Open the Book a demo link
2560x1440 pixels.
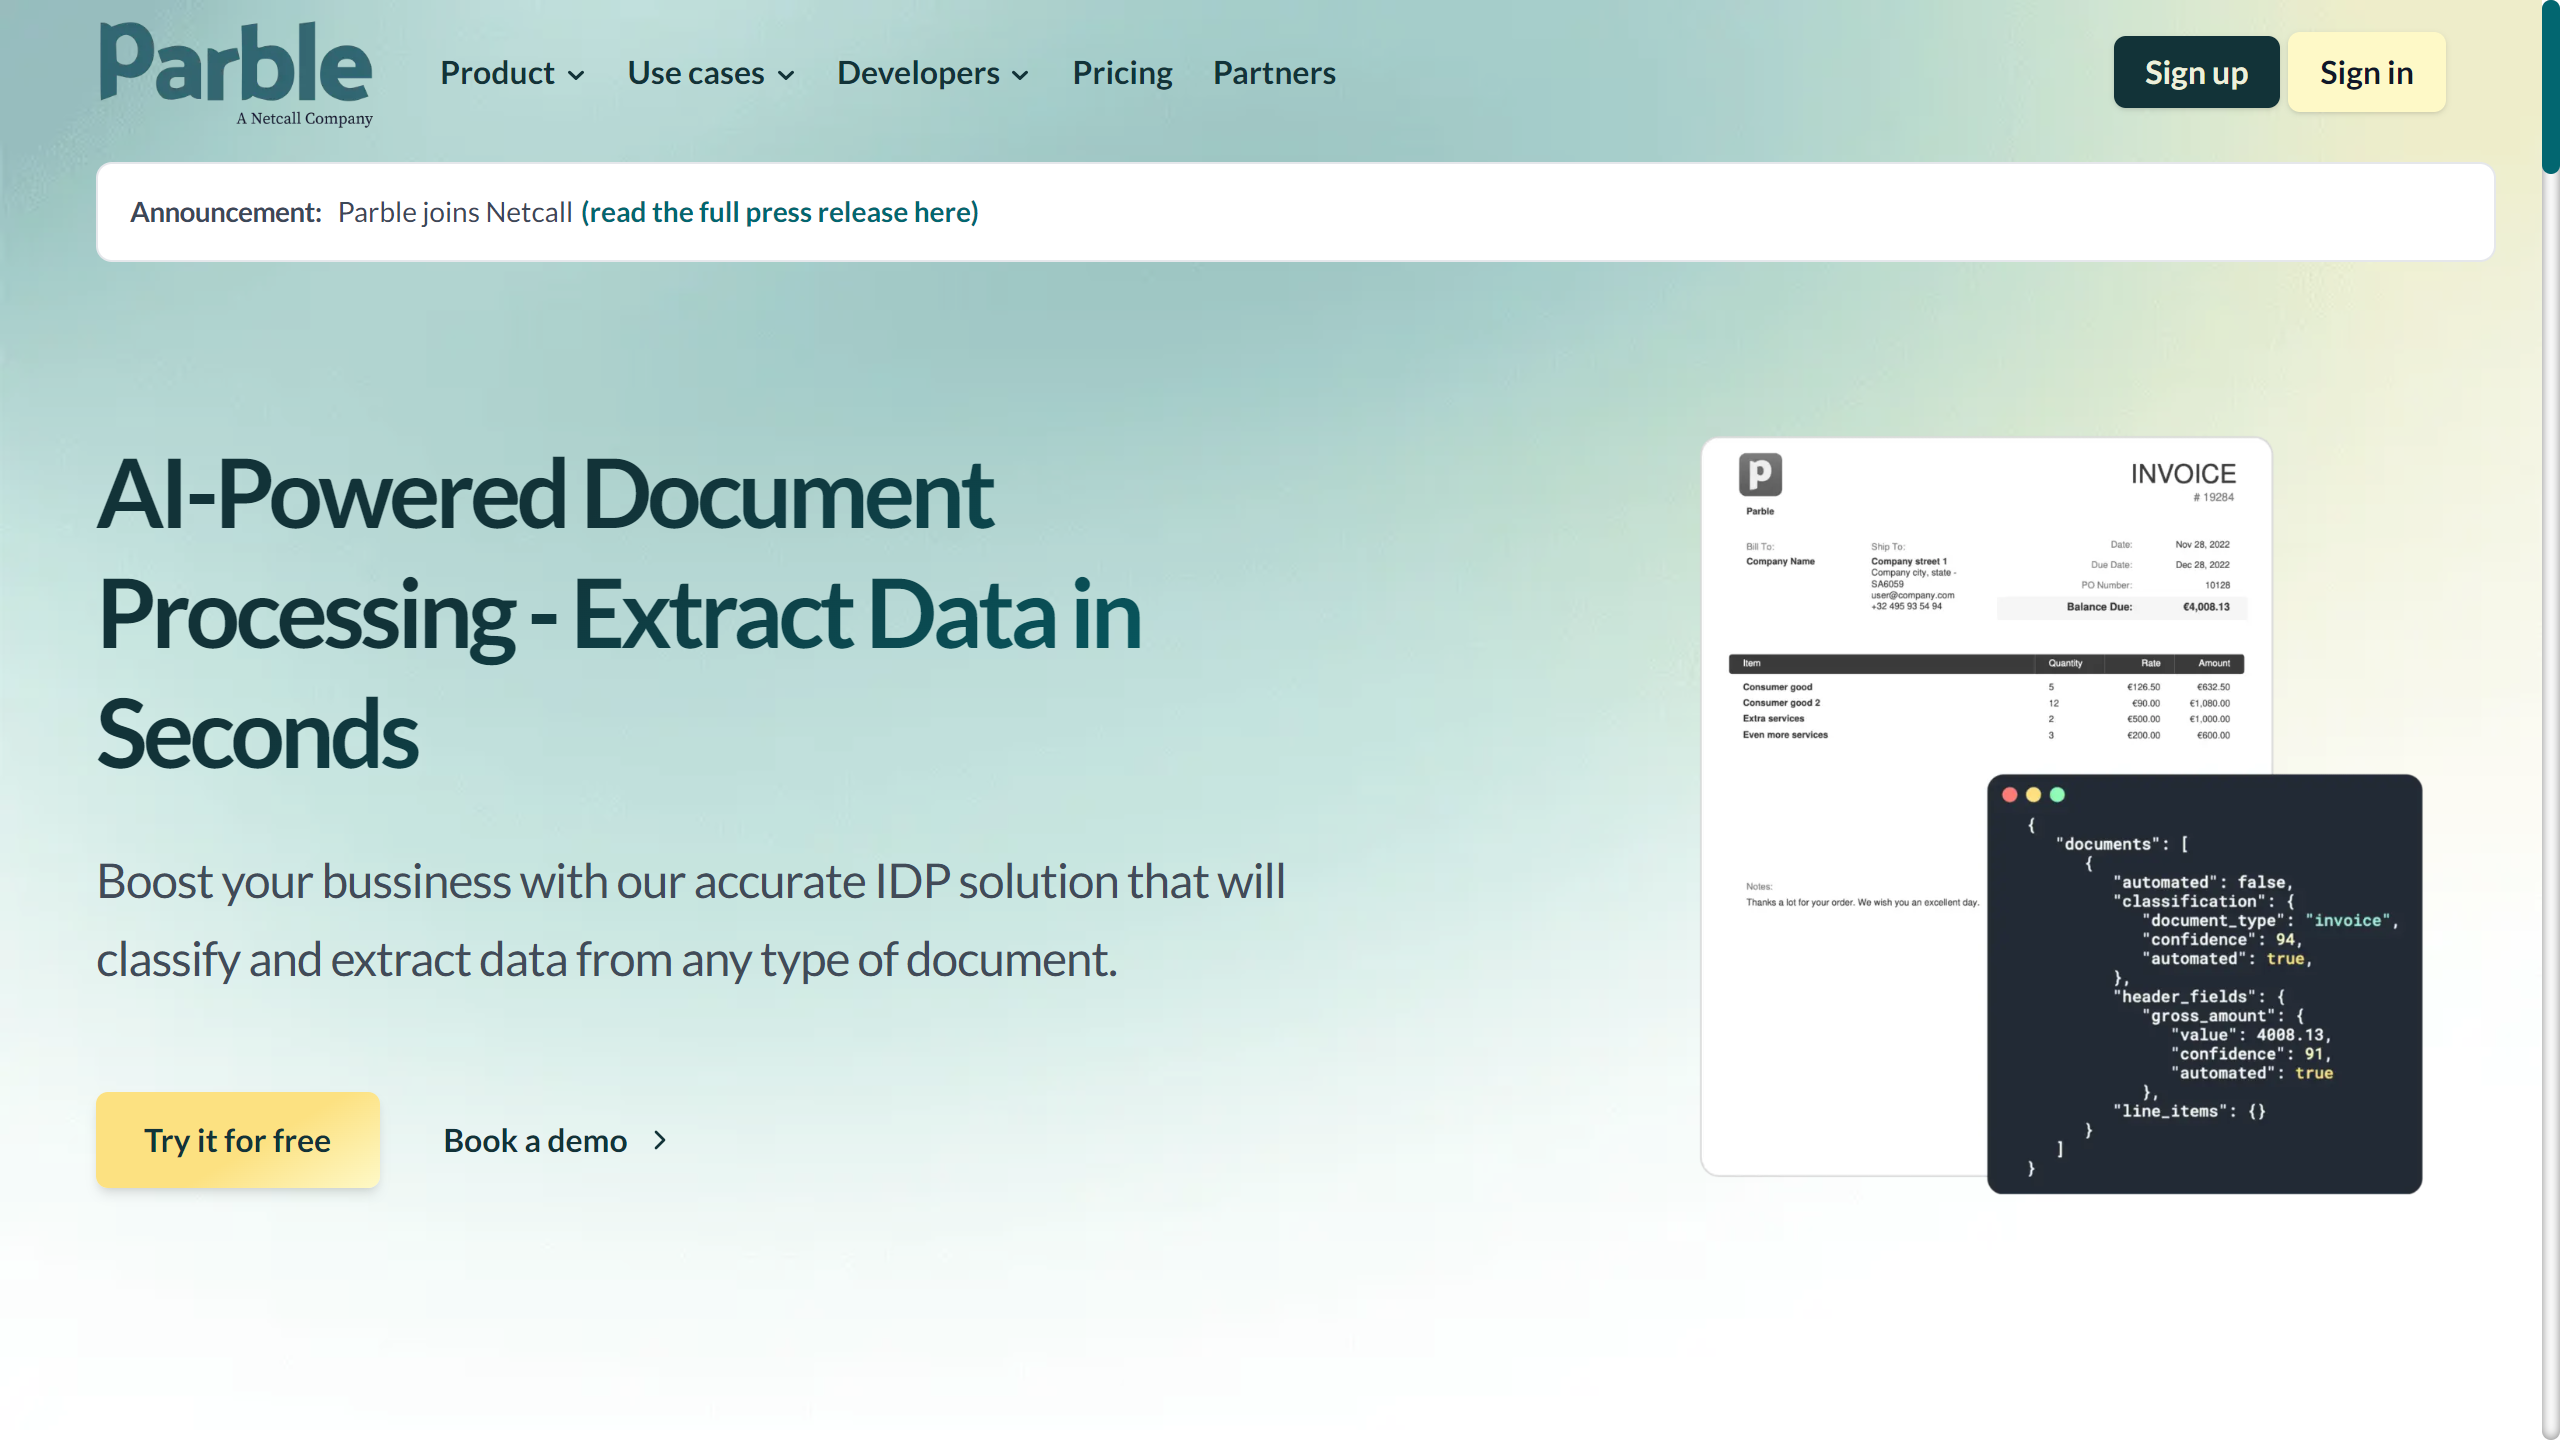click(535, 1140)
